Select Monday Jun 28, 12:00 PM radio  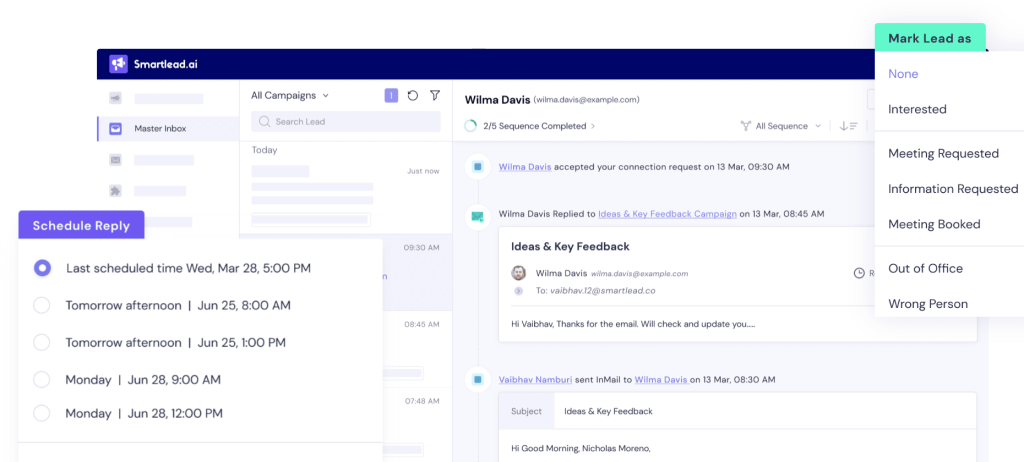(x=42, y=412)
